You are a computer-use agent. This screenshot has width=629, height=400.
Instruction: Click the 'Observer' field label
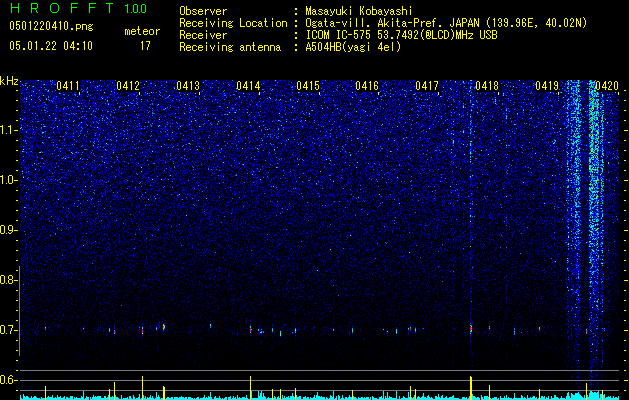pyautogui.click(x=203, y=11)
